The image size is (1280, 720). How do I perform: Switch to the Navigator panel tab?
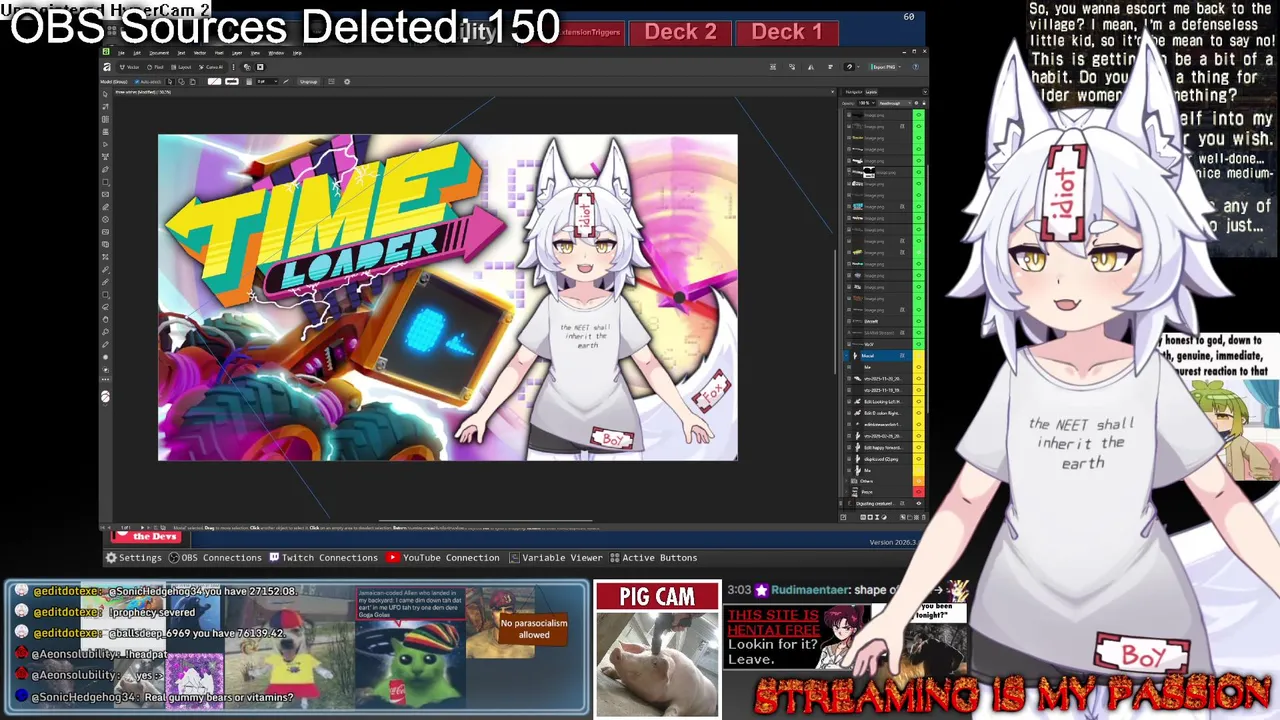pyautogui.click(x=854, y=92)
